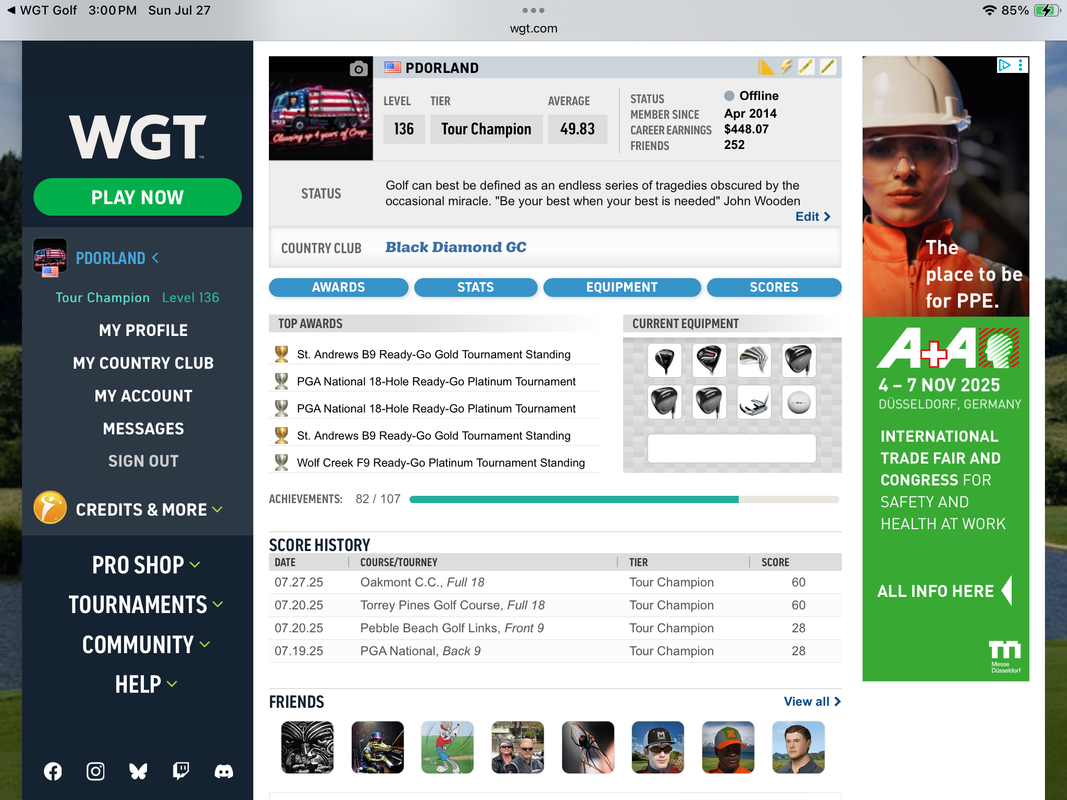Select the Oakmont C.C. Full 18 score row
1067x800 pixels.
click(x=555, y=582)
